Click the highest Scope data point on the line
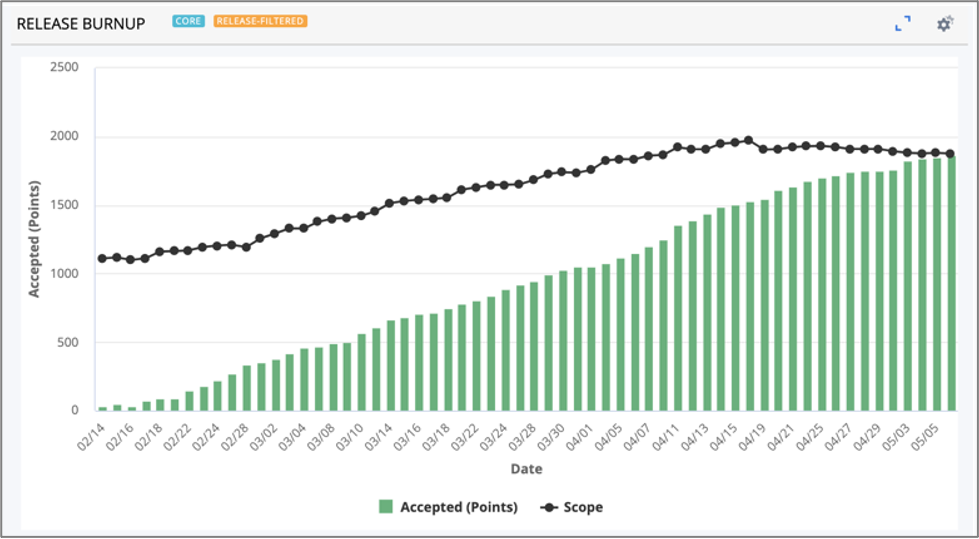This screenshot has width=979, height=539. coord(748,141)
